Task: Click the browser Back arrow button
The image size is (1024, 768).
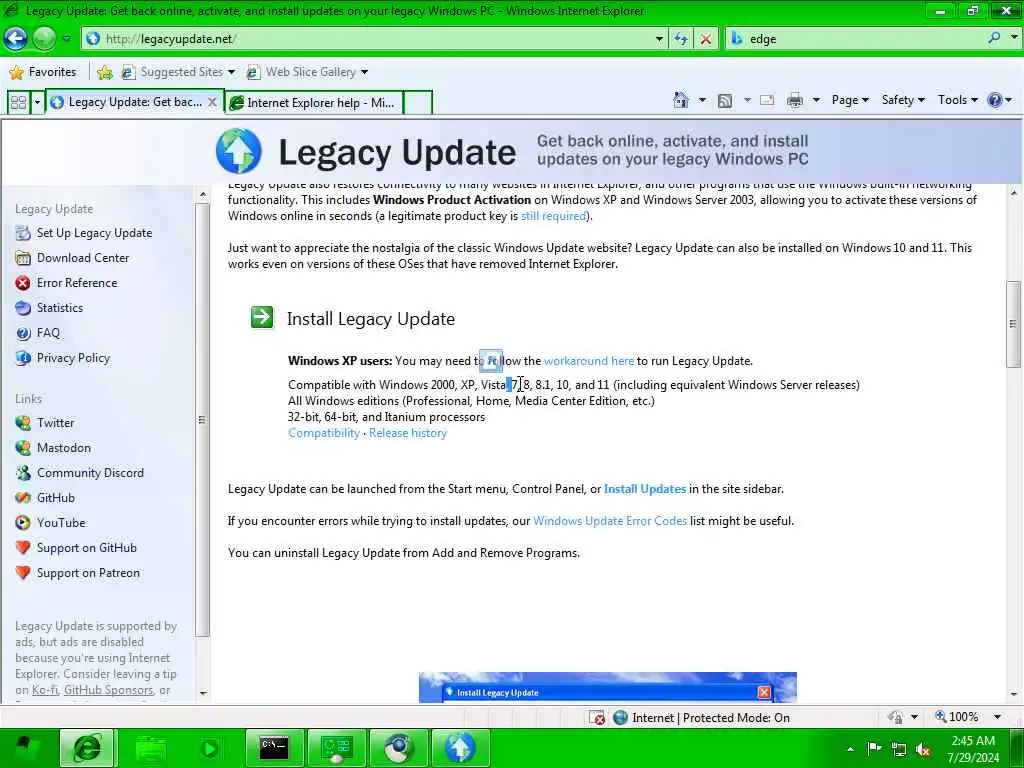Action: 15,39
